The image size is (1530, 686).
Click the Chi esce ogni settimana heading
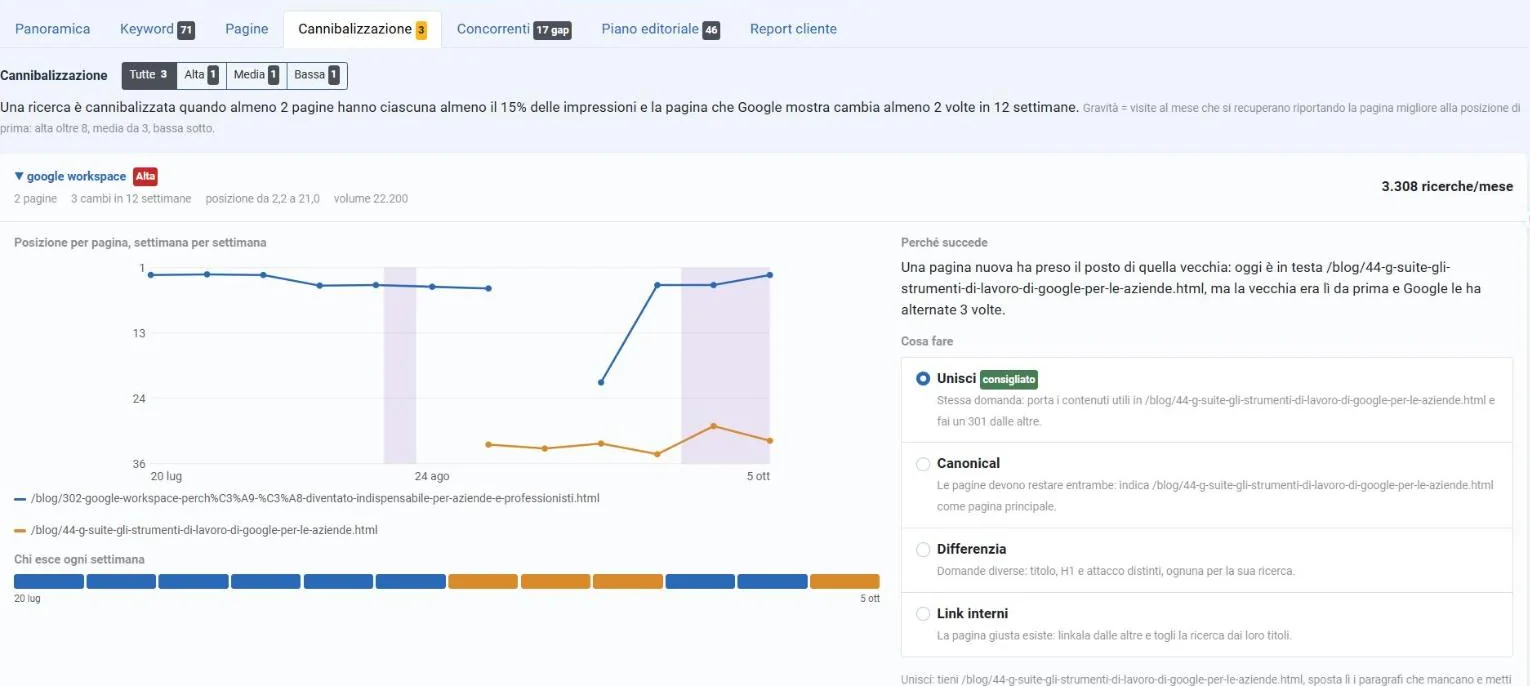(79, 559)
